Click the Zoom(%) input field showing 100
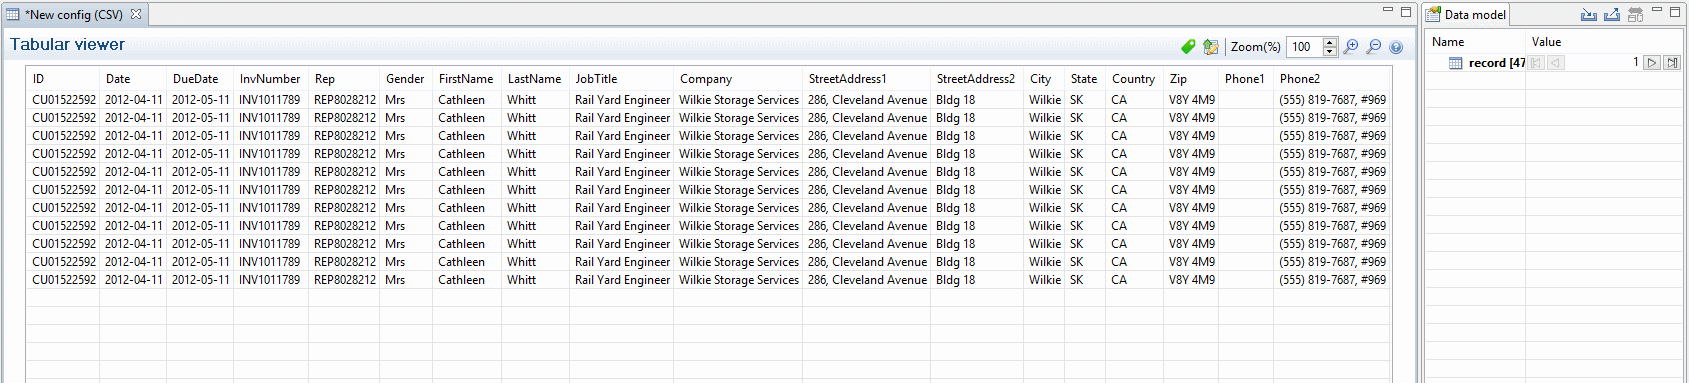Viewport: 1689px width, 383px height. [x=1305, y=47]
